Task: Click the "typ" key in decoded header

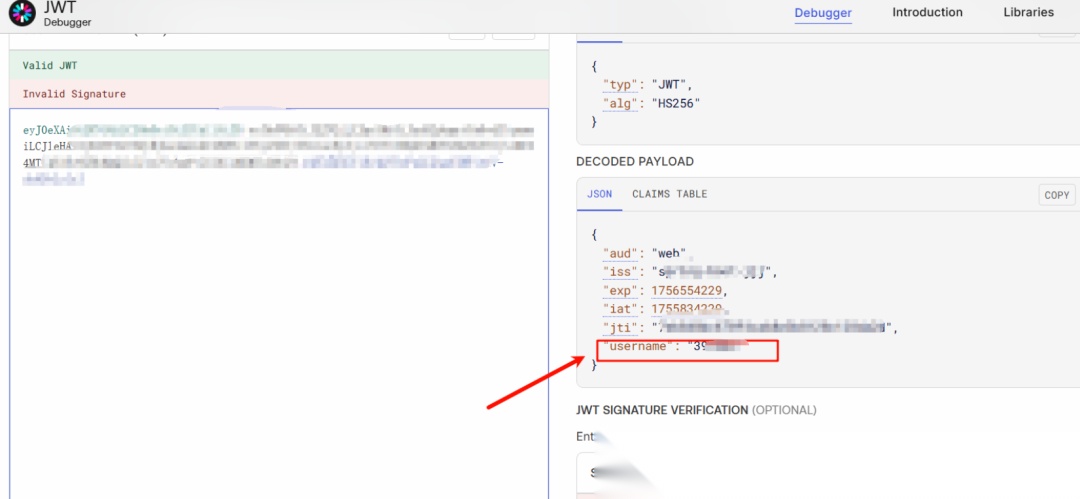Action: pyautogui.click(x=621, y=85)
